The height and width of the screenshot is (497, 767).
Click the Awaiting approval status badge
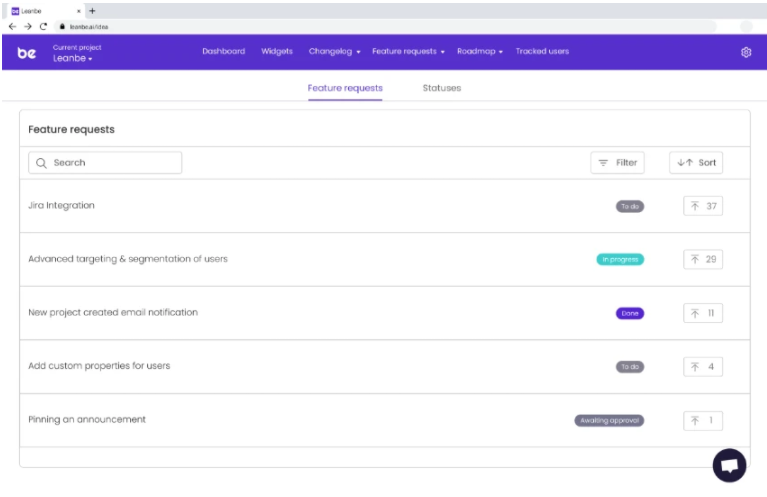pos(609,420)
